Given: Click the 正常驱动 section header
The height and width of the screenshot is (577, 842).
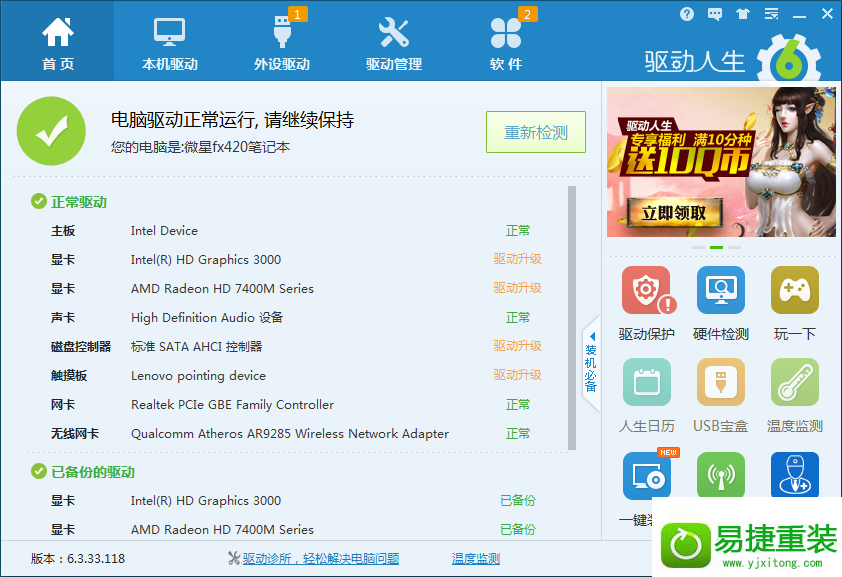Looking at the screenshot, I should [x=69, y=202].
